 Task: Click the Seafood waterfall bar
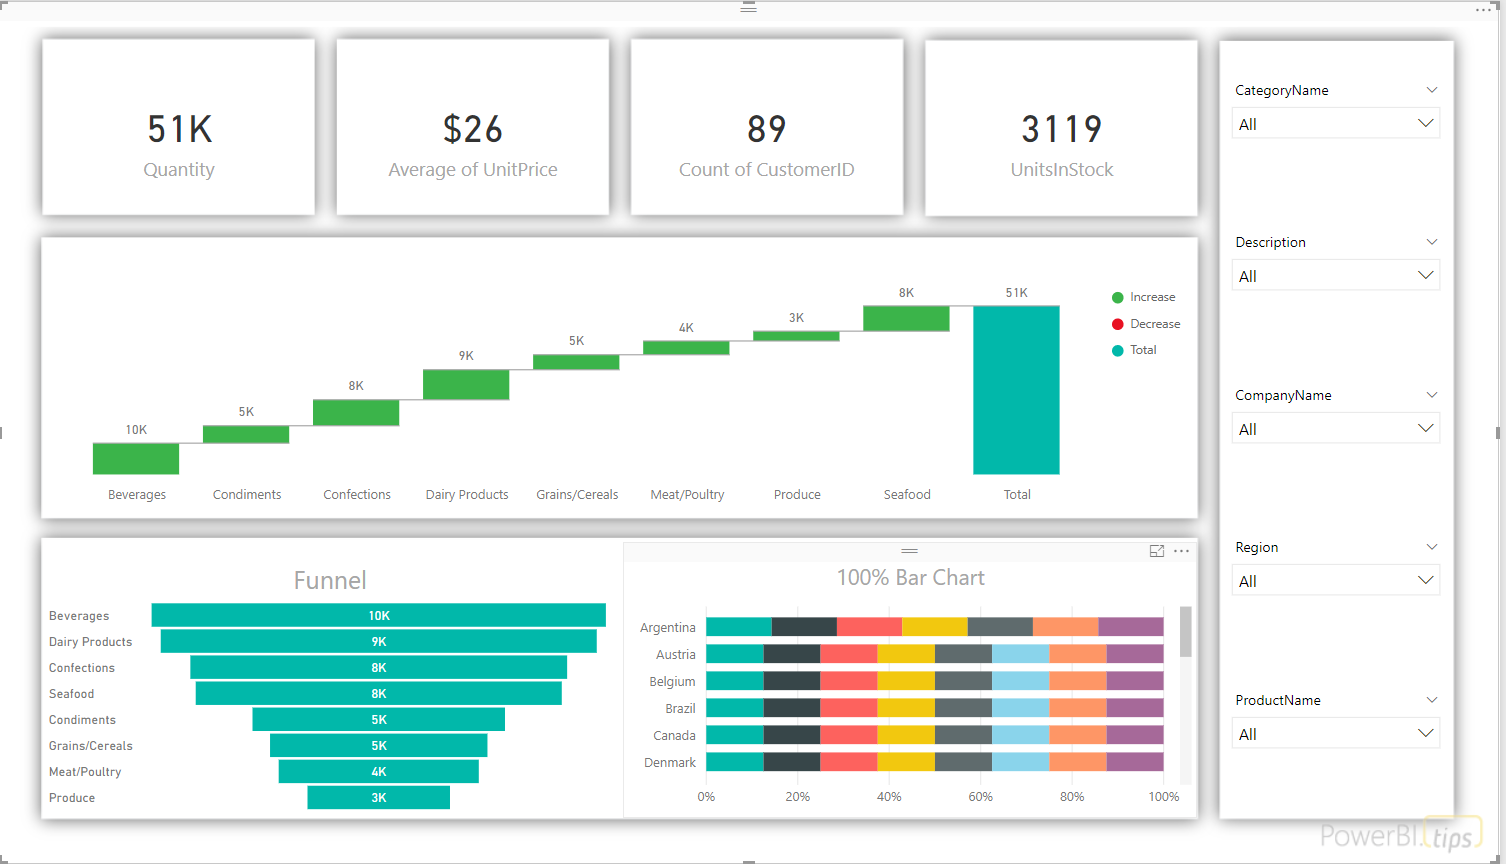point(906,318)
